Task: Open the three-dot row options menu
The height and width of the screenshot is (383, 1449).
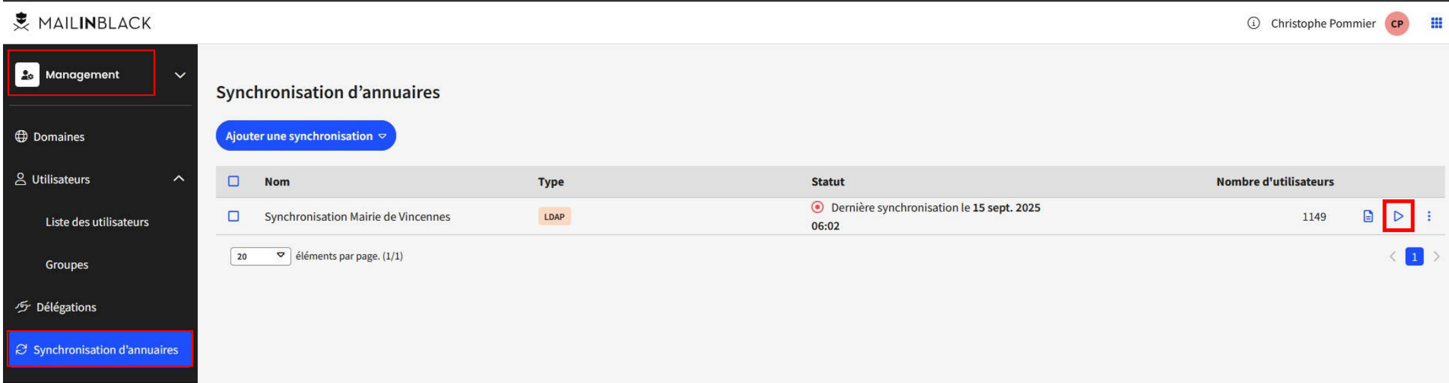Action: [x=1429, y=216]
